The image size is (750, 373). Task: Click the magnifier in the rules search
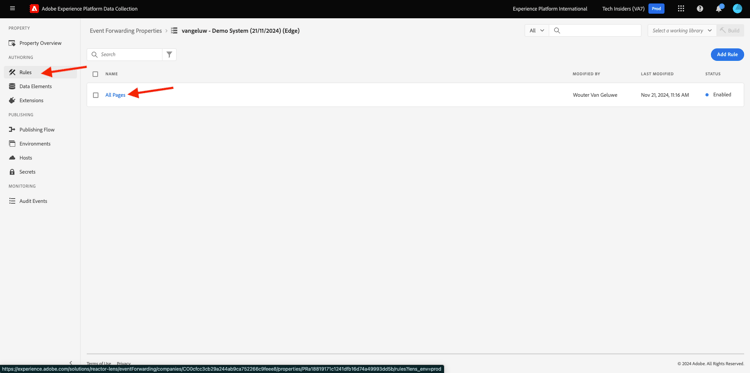pos(95,55)
